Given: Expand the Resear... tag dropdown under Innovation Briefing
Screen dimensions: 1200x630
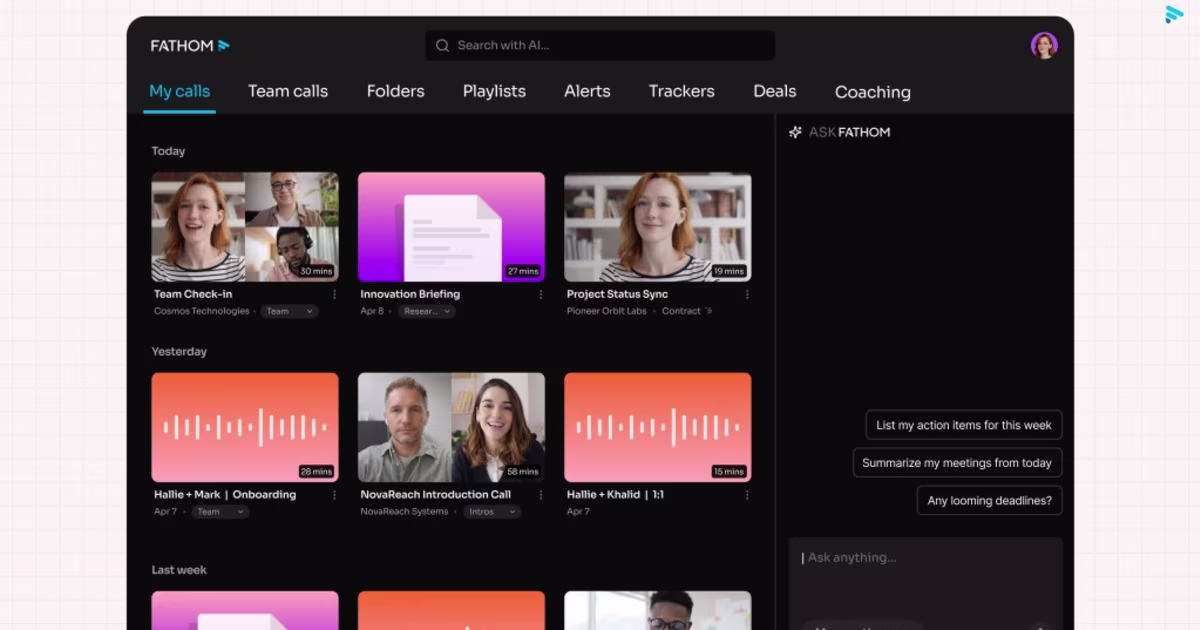Looking at the screenshot, I should click(427, 311).
